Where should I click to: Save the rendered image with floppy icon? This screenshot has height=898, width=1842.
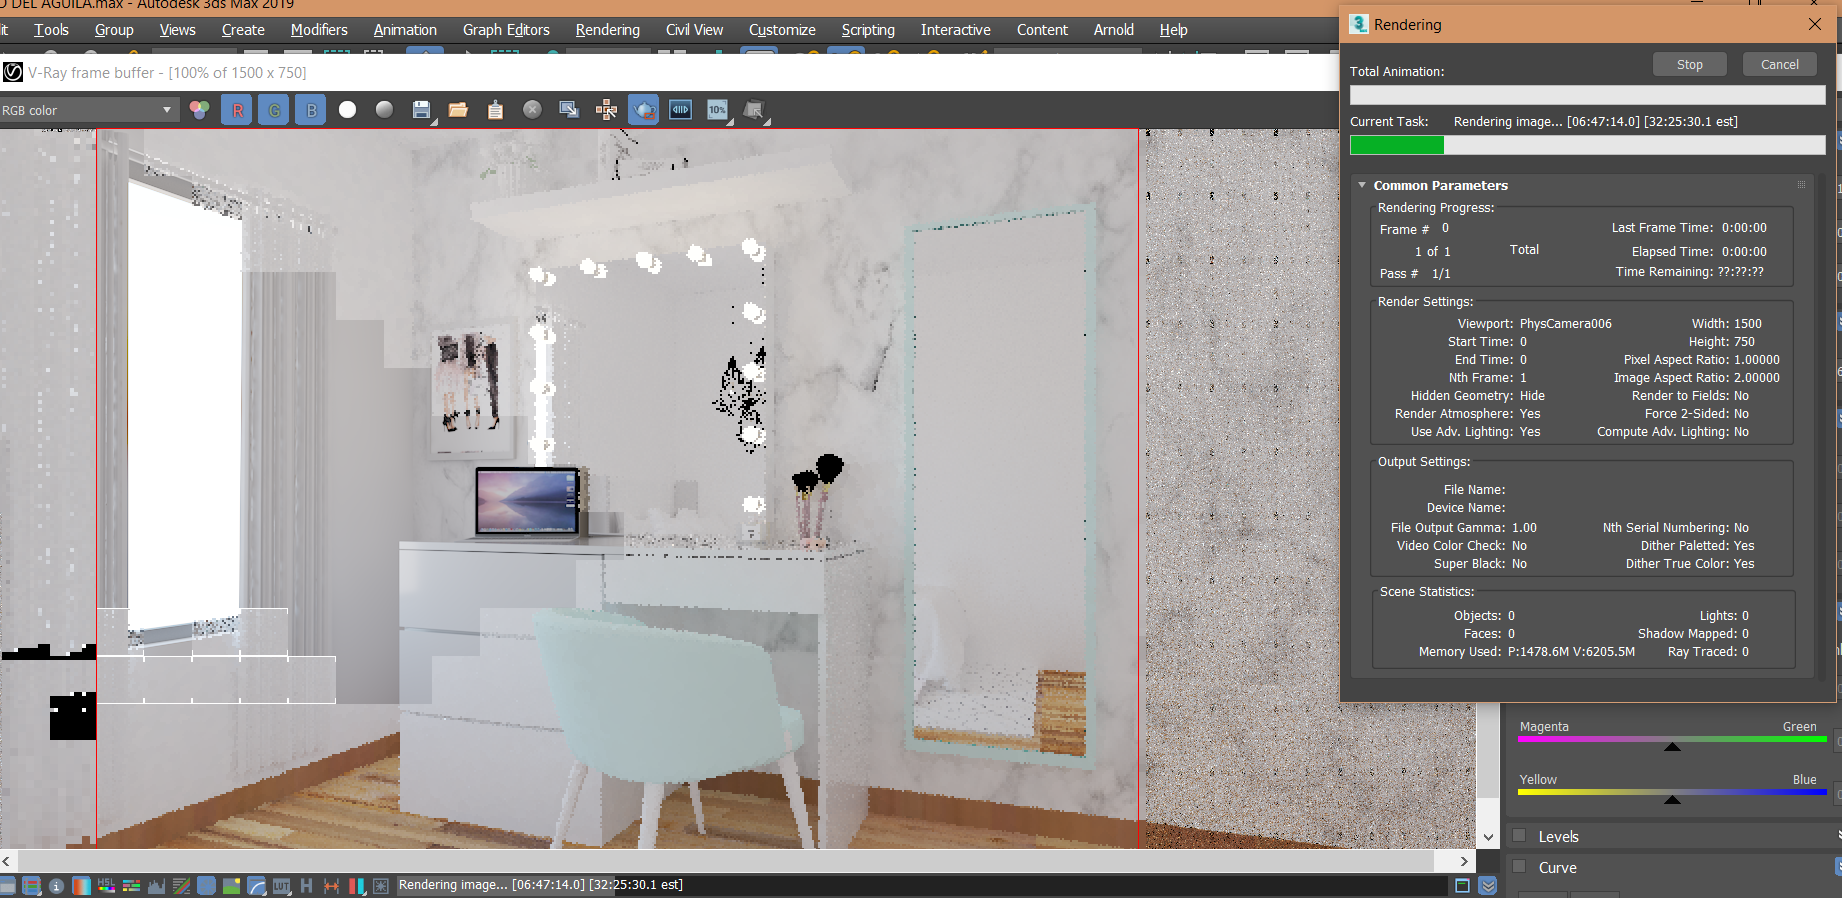[421, 110]
